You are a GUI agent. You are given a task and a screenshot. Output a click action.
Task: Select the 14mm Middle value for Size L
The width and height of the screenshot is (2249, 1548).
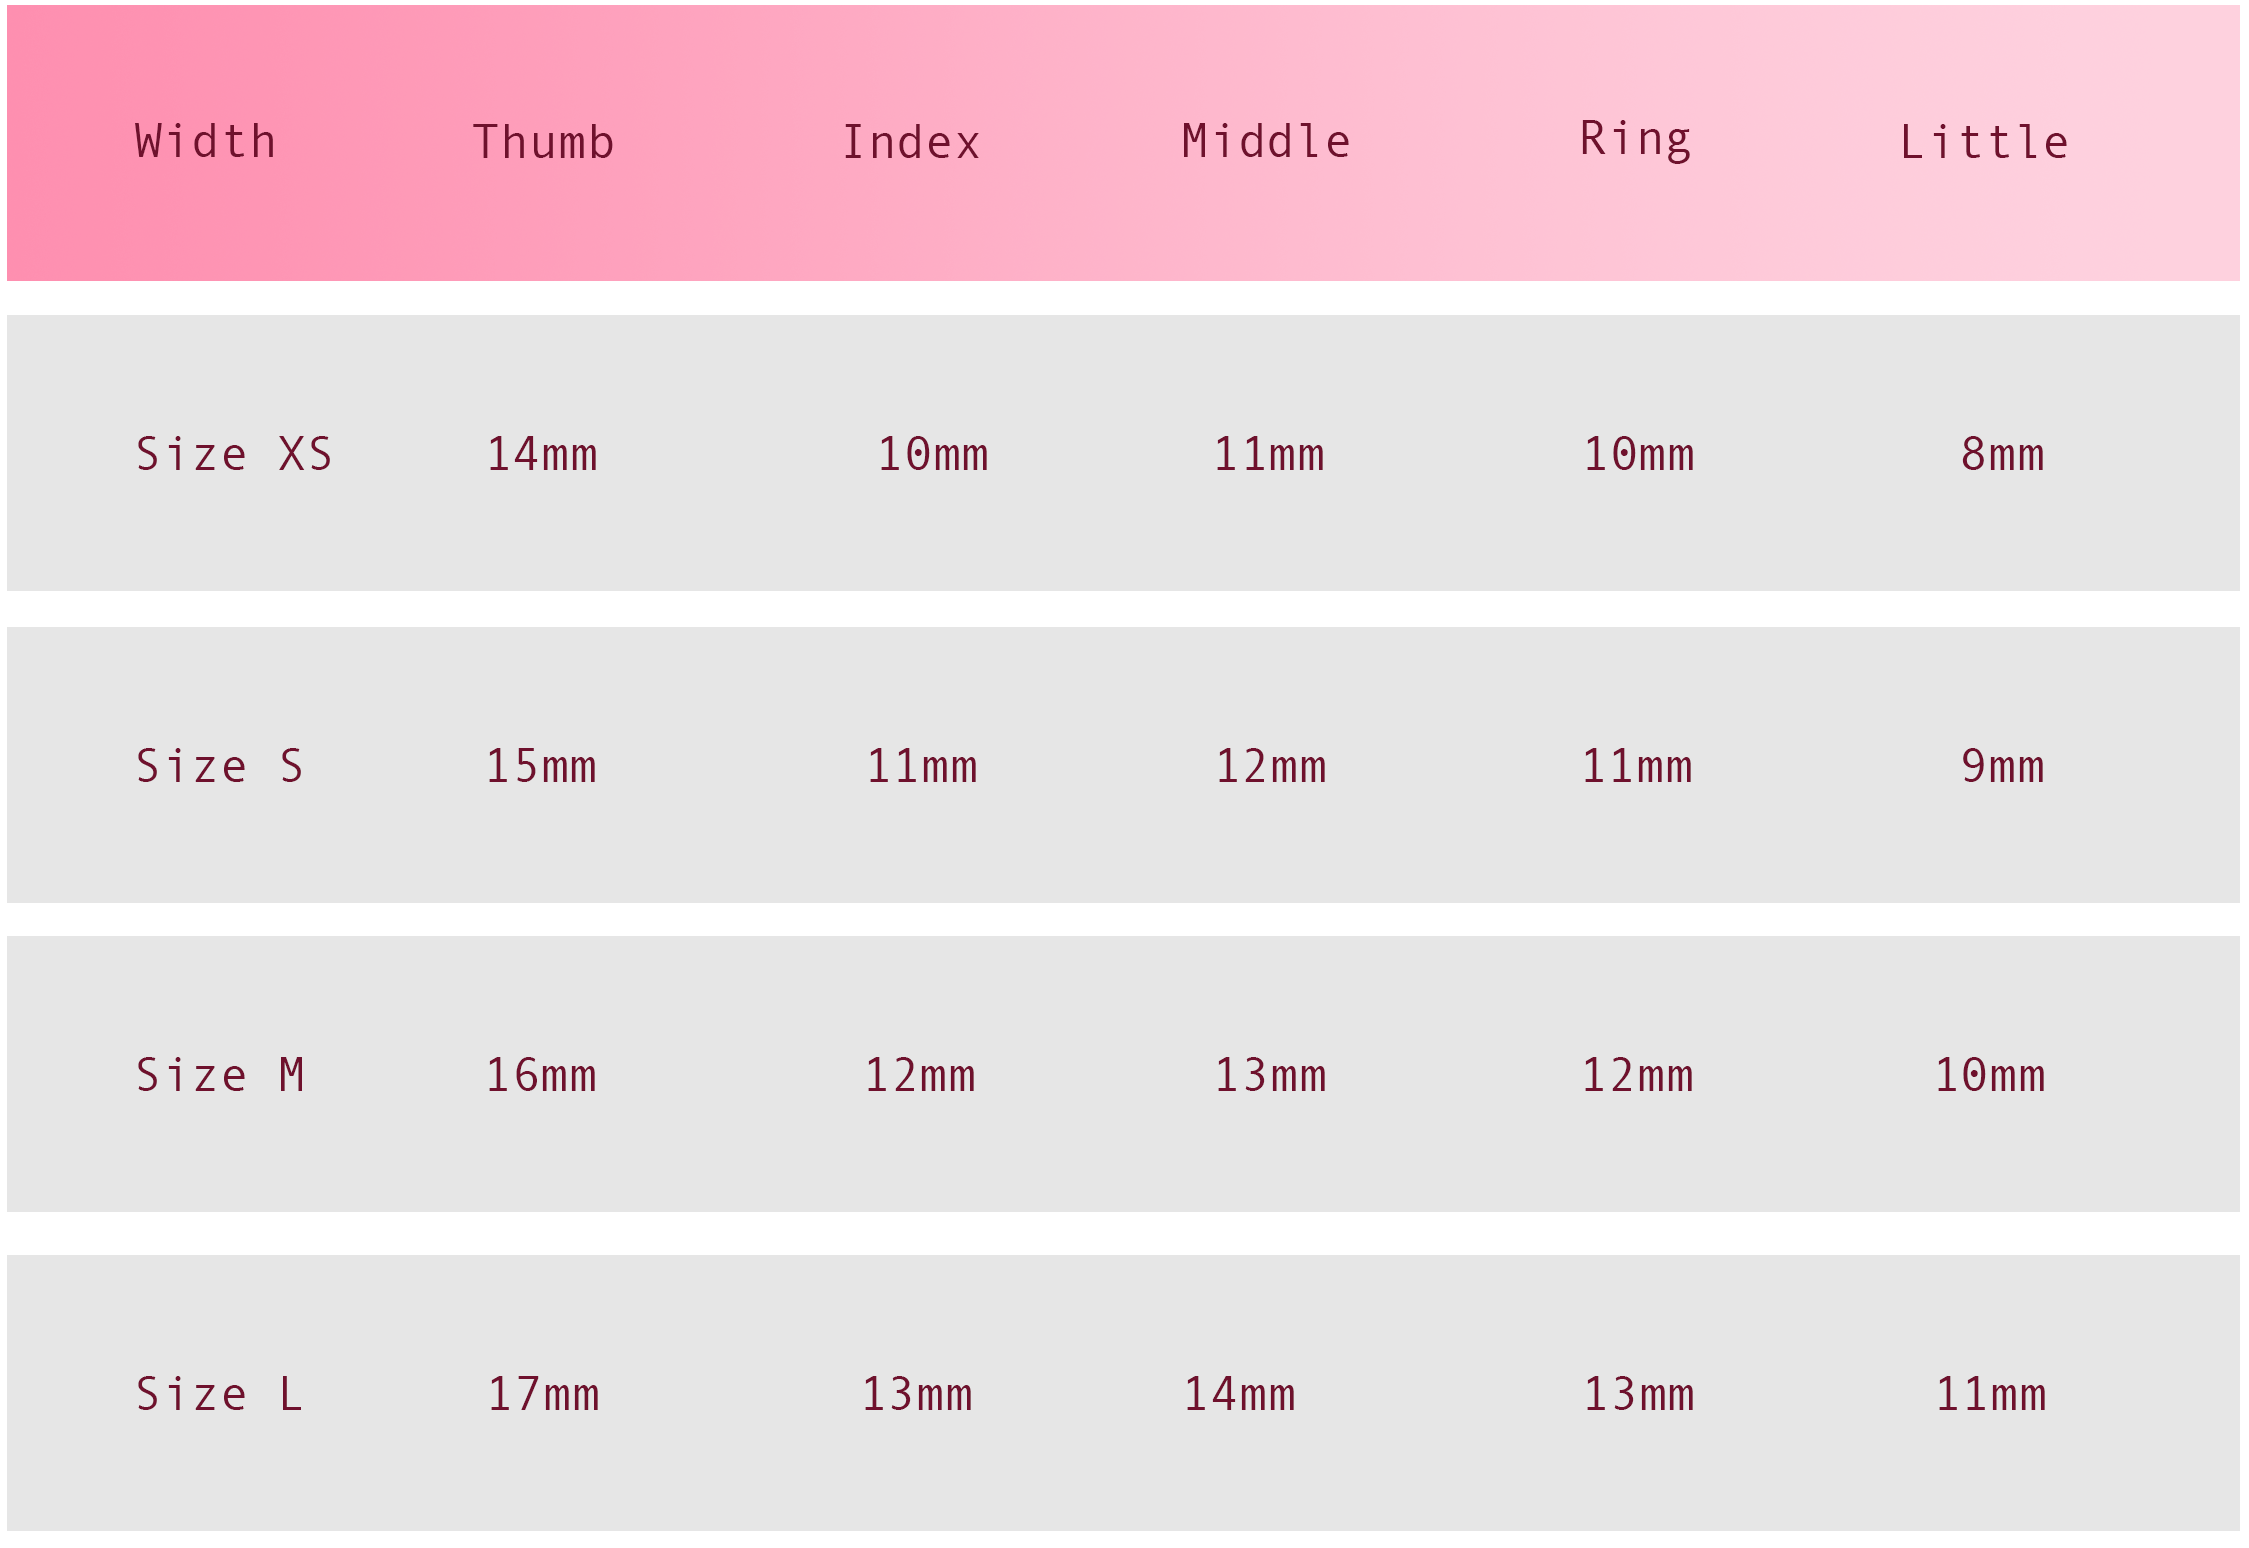click(x=1239, y=1395)
